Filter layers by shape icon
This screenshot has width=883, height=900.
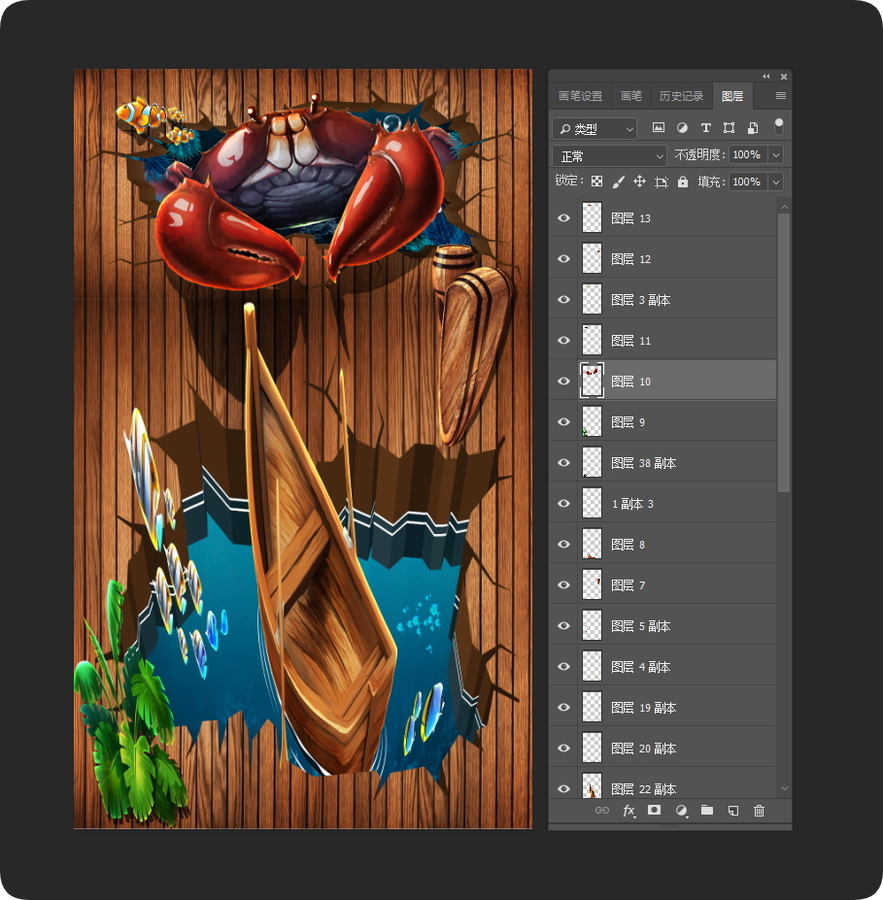pos(729,128)
